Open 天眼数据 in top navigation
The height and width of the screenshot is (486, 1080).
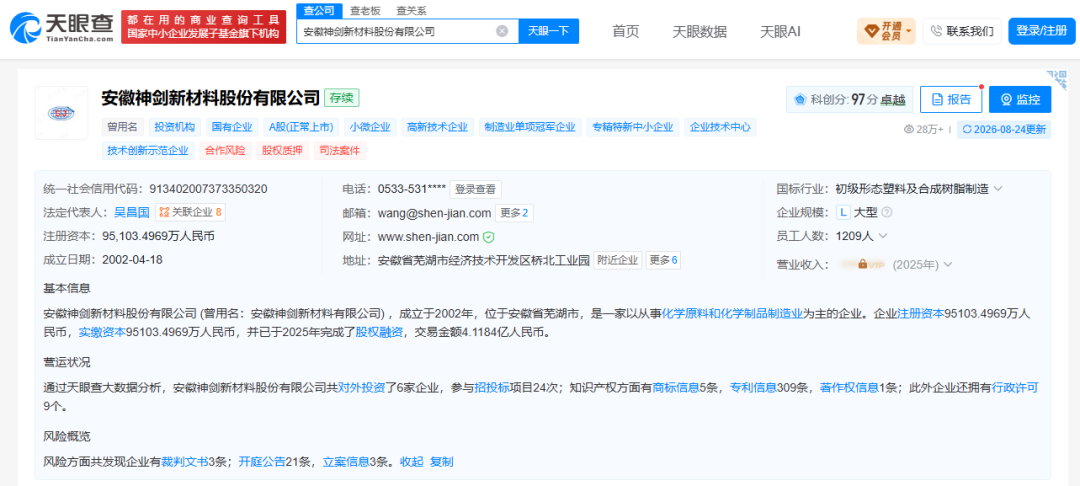point(700,32)
